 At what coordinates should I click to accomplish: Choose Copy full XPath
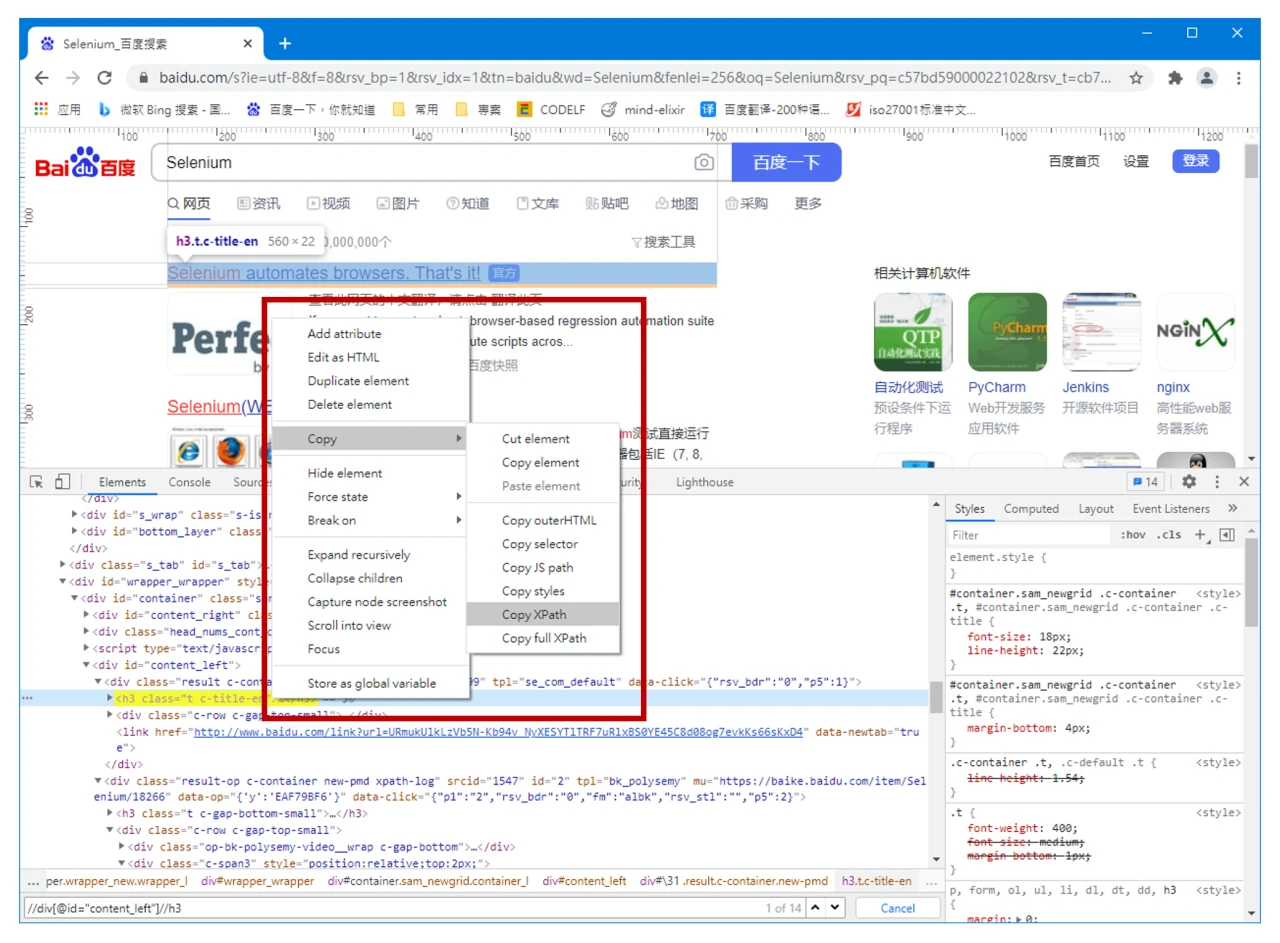click(x=544, y=638)
